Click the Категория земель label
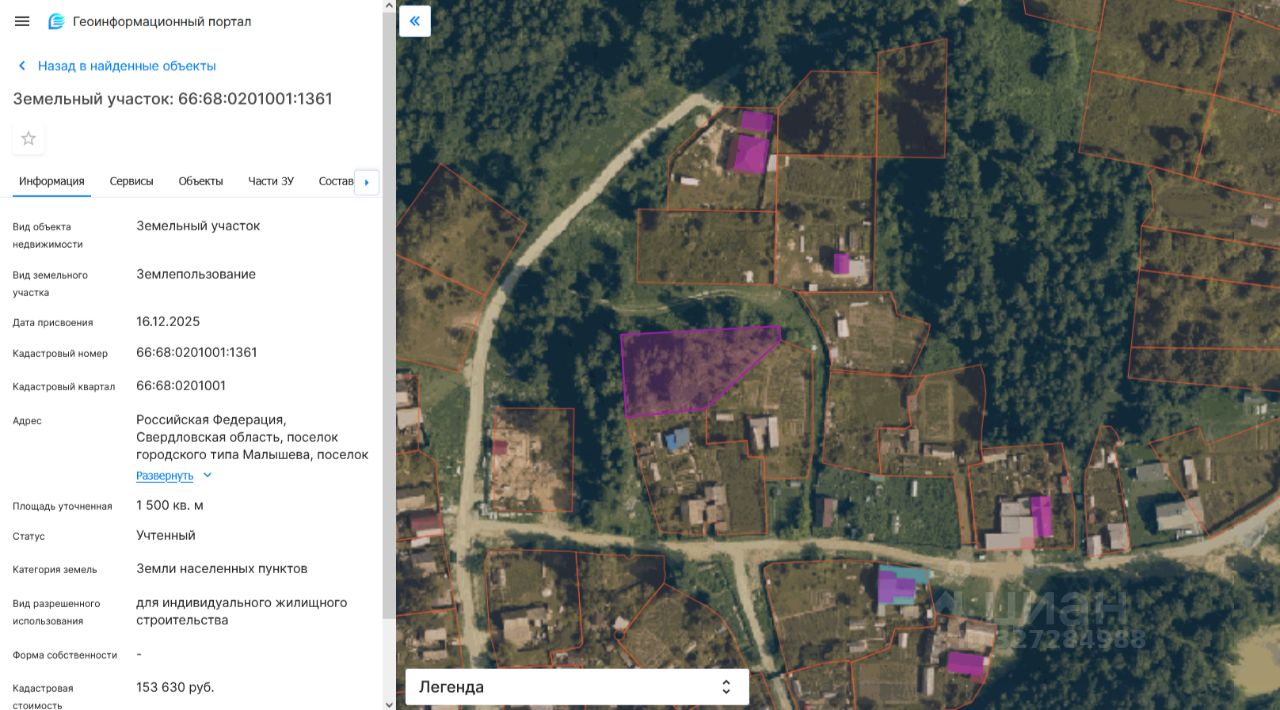The image size is (1280, 710). (55, 570)
